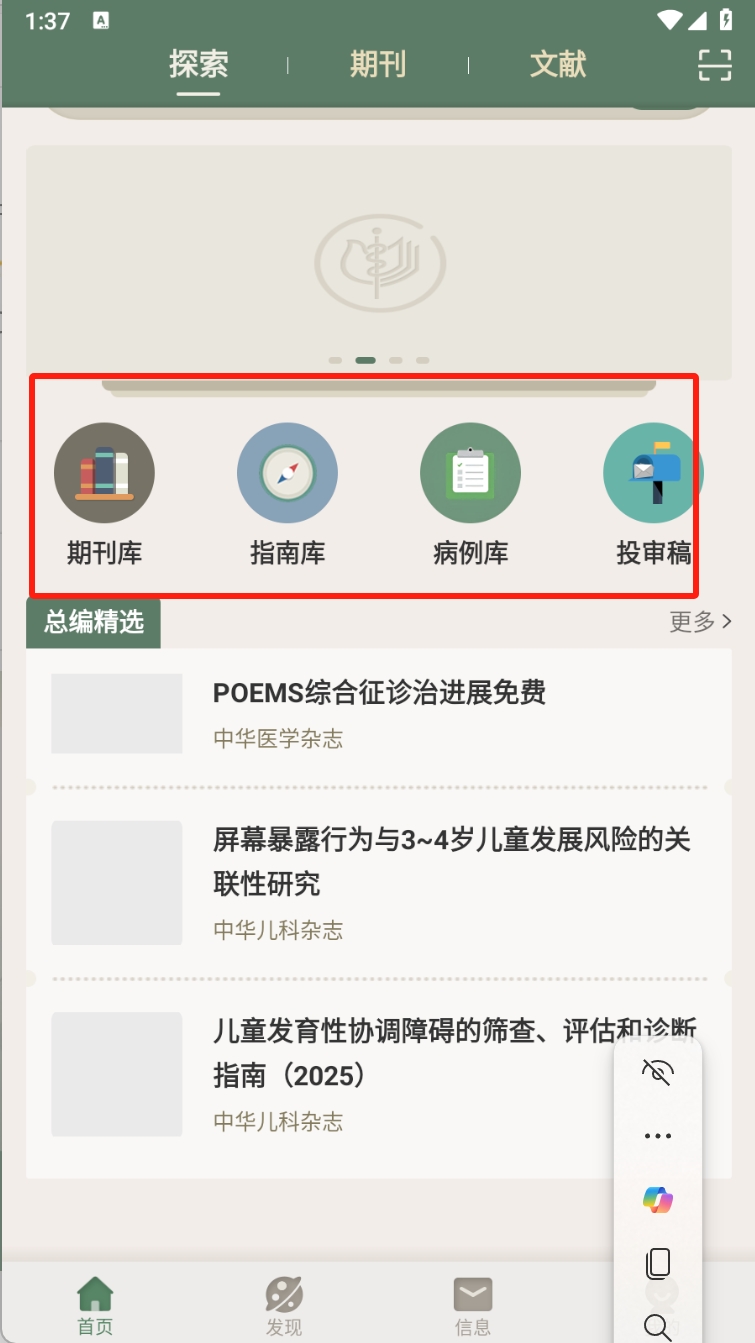
Task: Tap the magnifier search icon in floating toolbar
Action: (658, 1327)
